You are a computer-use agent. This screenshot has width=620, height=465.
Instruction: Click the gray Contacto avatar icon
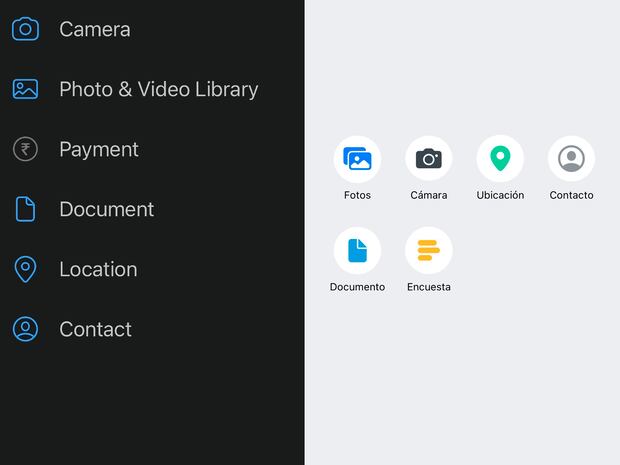[571, 159]
